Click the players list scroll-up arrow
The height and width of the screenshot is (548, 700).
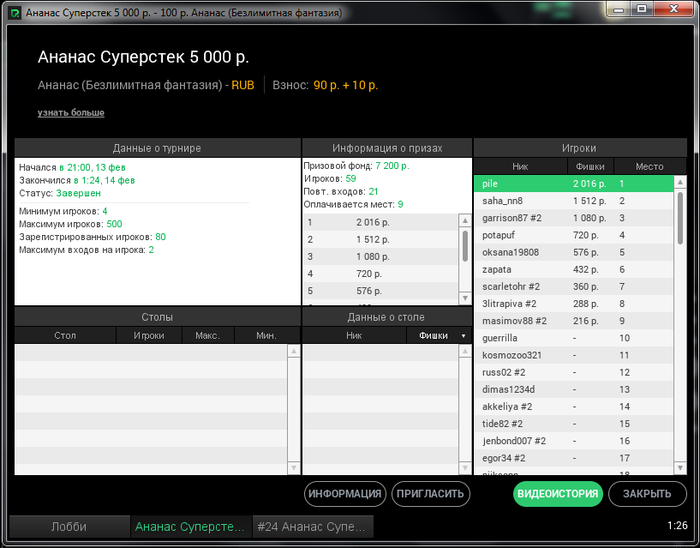click(680, 182)
